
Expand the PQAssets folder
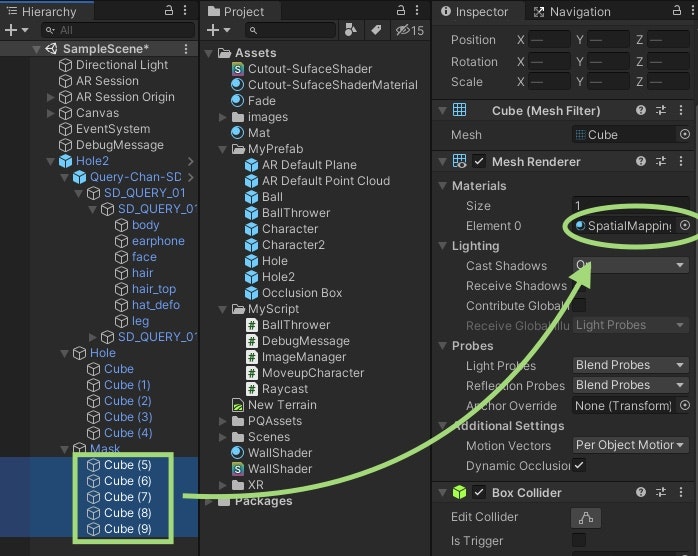coord(223,421)
